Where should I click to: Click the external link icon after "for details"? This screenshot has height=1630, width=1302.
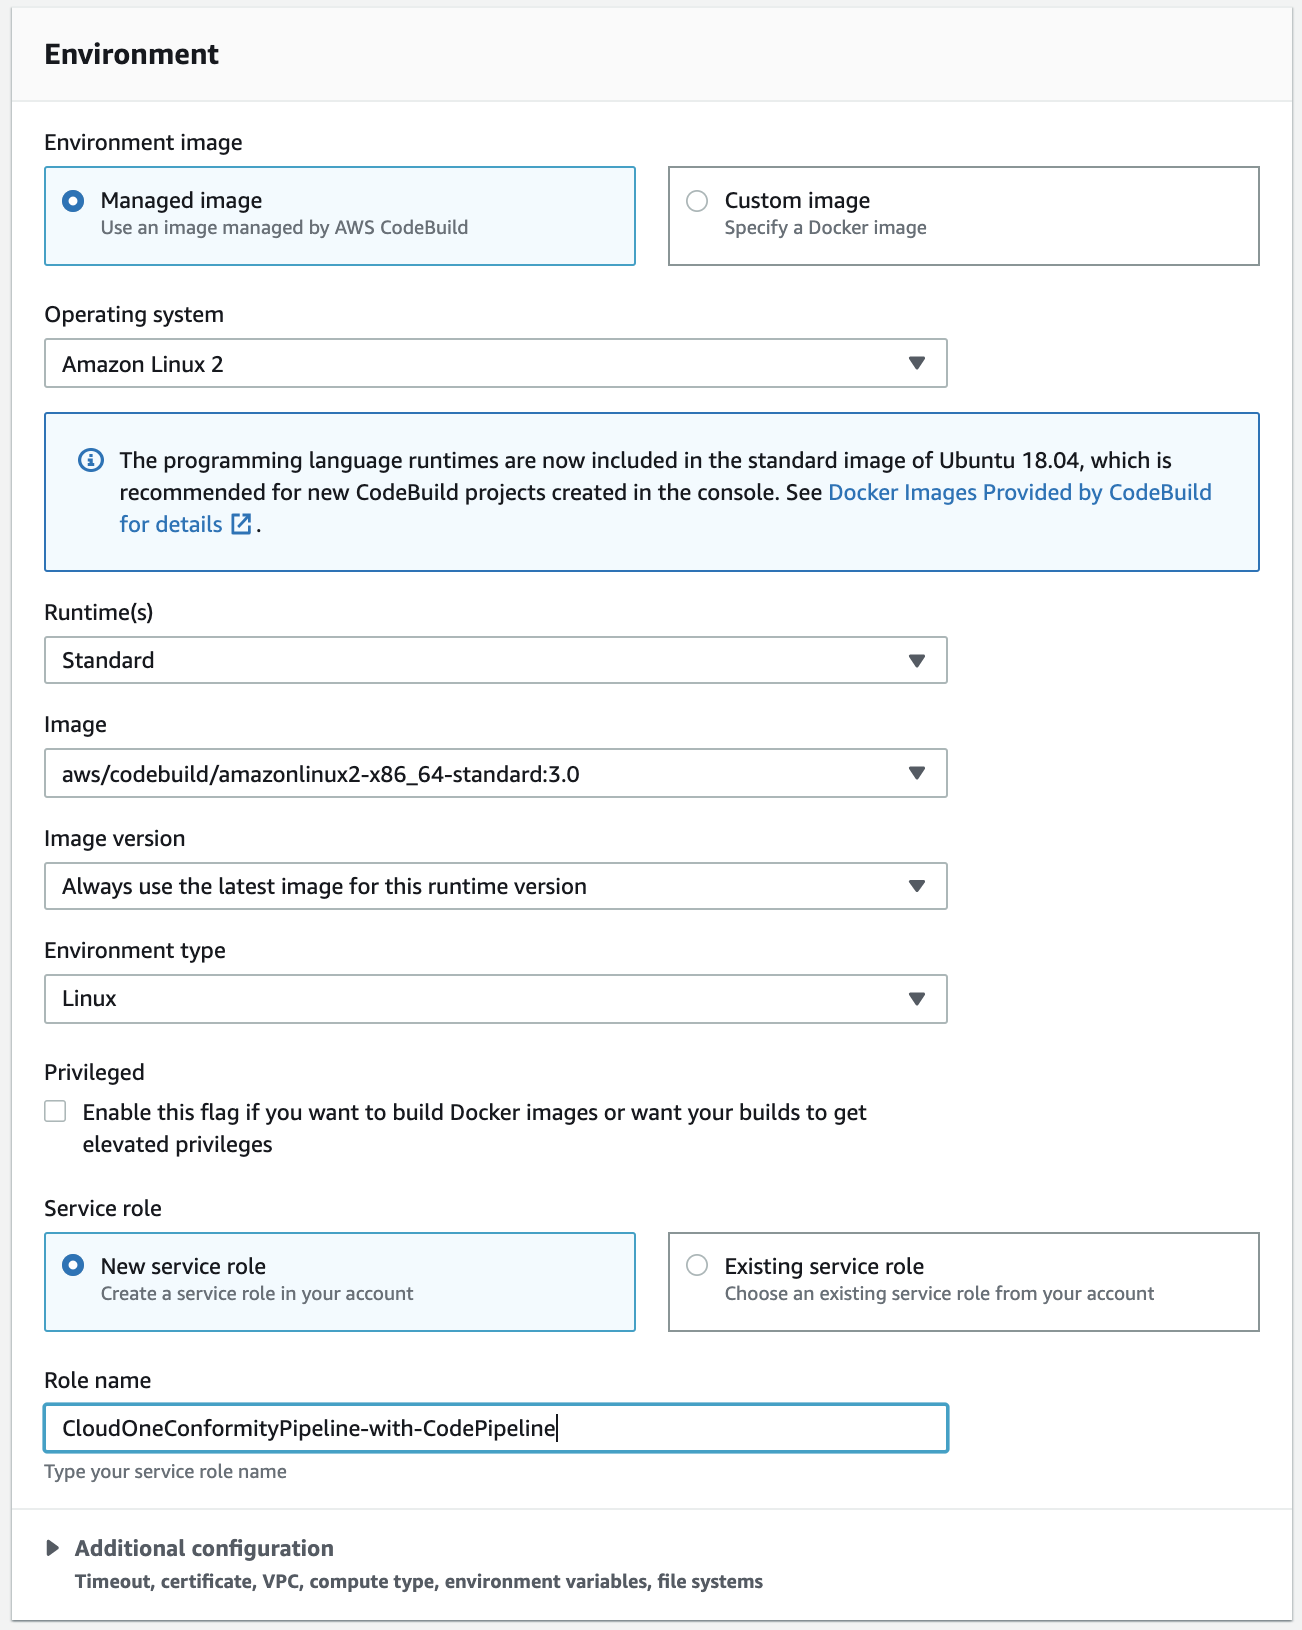[x=242, y=524]
